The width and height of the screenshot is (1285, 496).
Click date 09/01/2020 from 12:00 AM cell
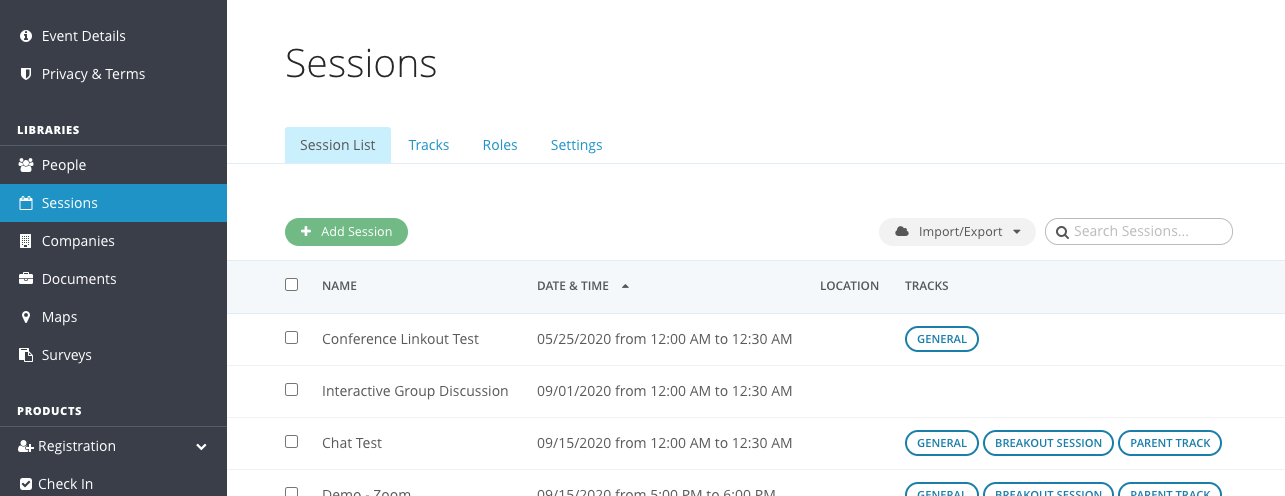click(x=665, y=391)
